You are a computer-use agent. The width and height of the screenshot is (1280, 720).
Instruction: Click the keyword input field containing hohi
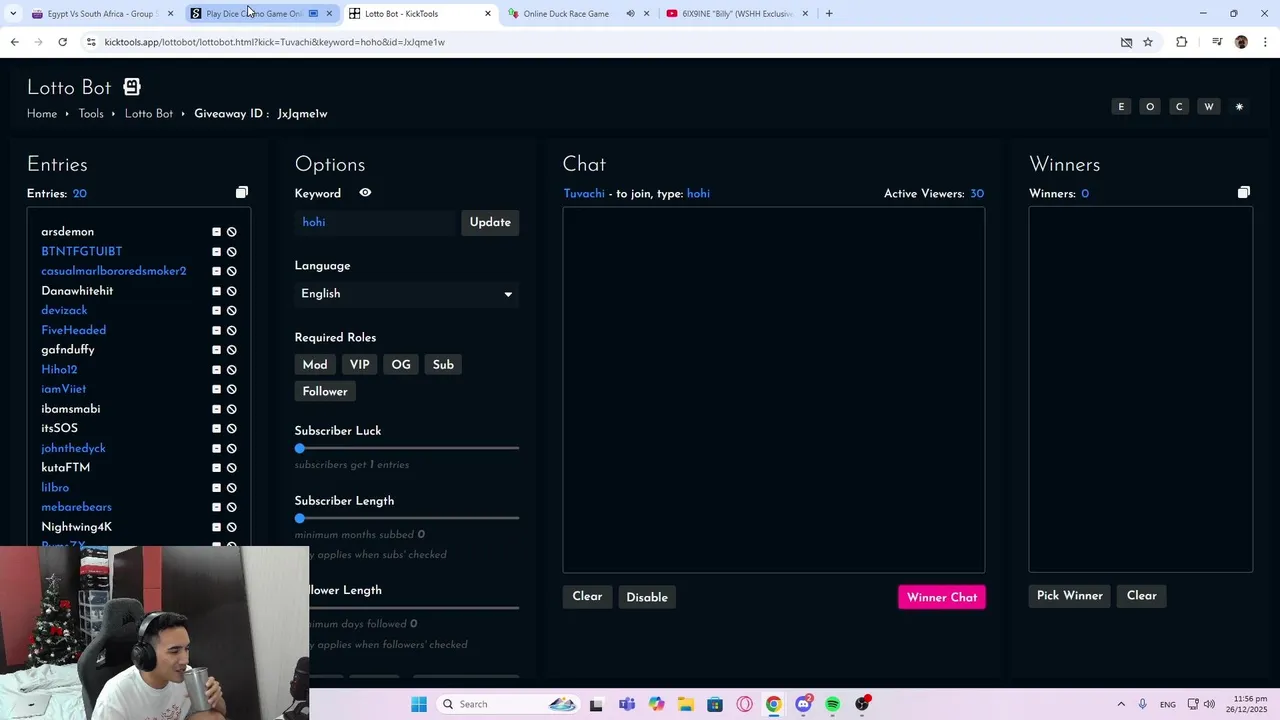click(x=375, y=222)
